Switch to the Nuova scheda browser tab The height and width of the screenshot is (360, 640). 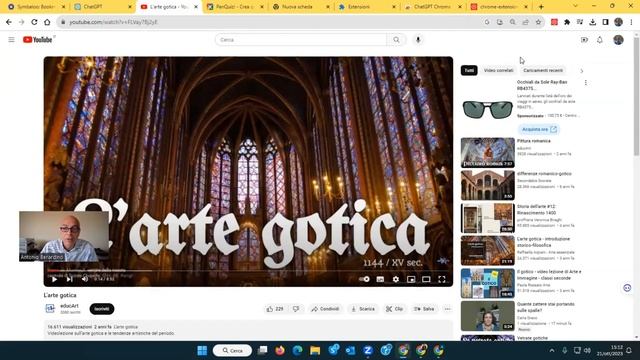click(x=301, y=7)
